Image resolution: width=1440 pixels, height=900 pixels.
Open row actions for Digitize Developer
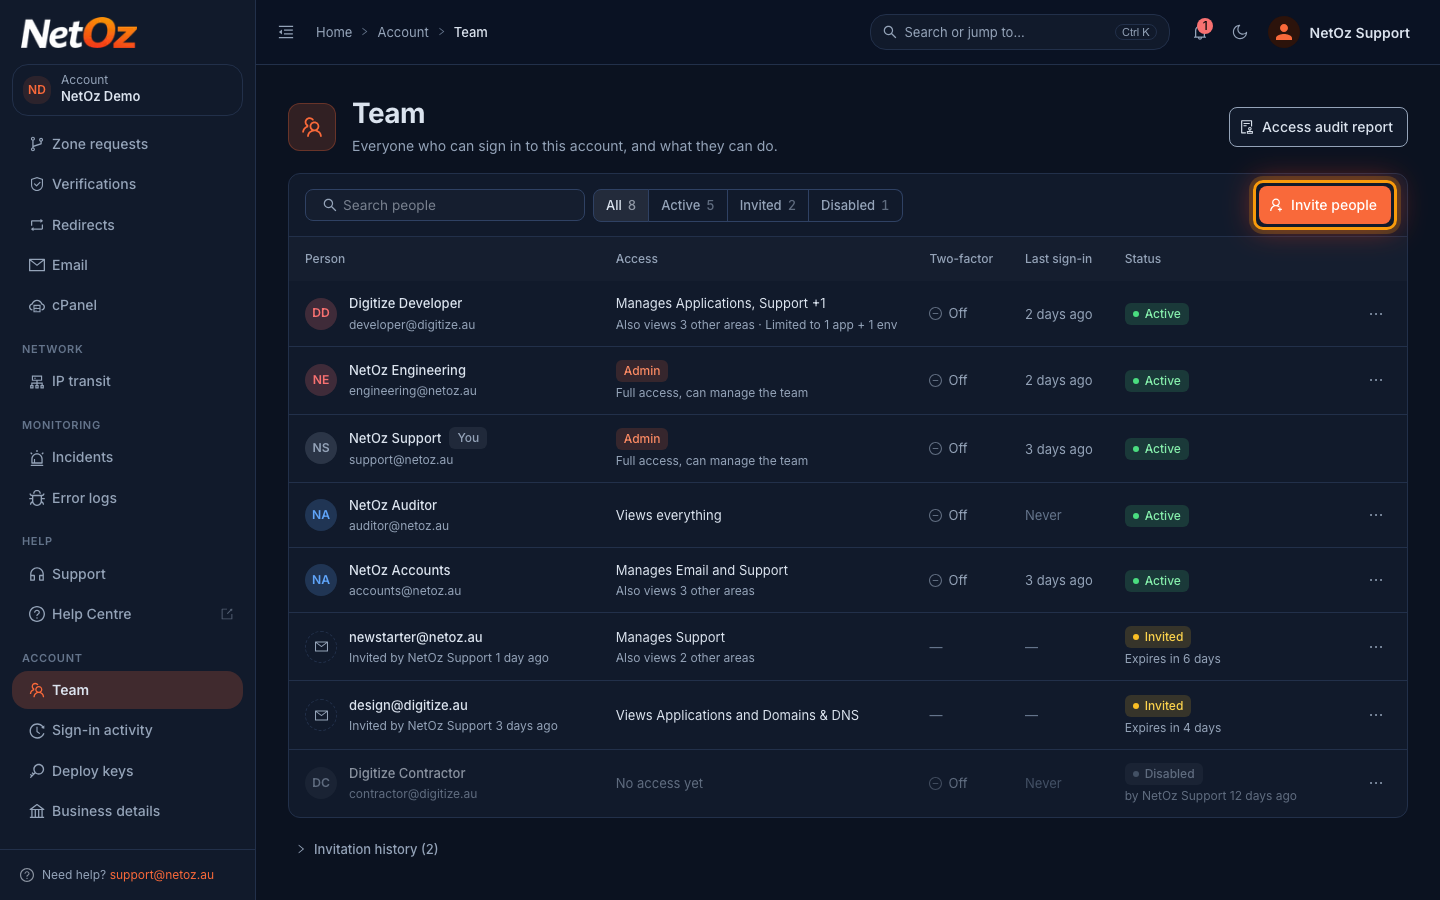[1376, 314]
